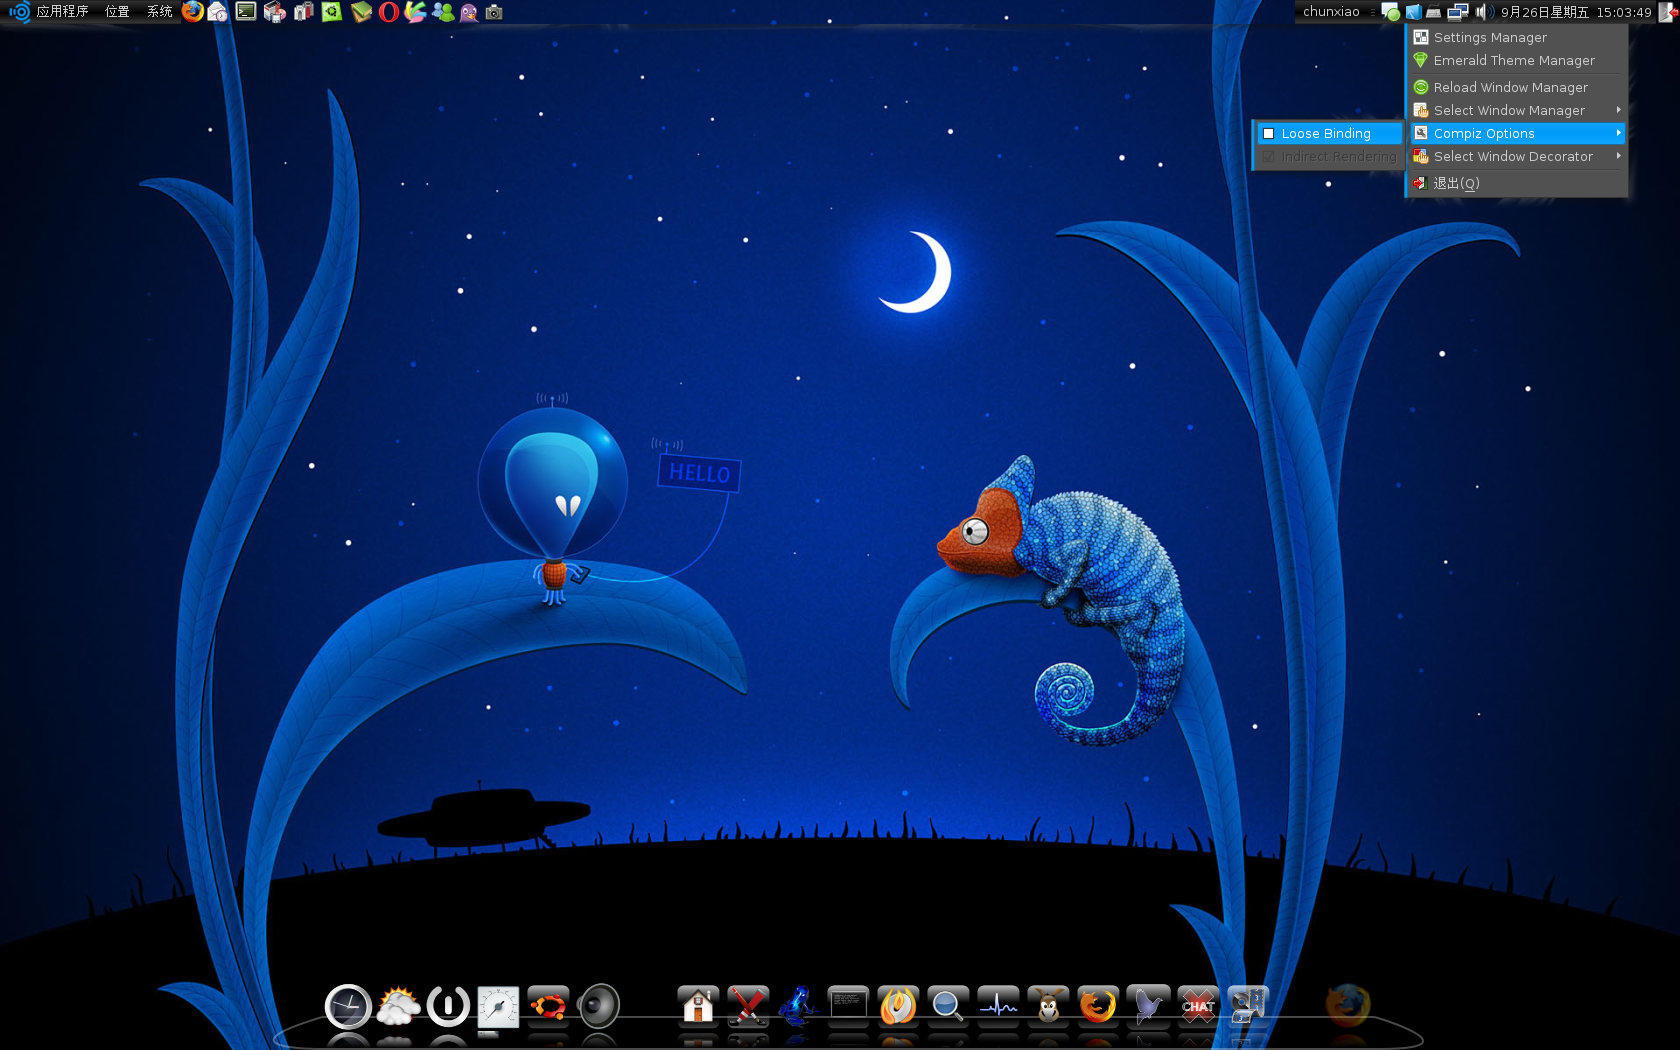
Task: Open the 系统 system menu
Action: pyautogui.click(x=159, y=12)
